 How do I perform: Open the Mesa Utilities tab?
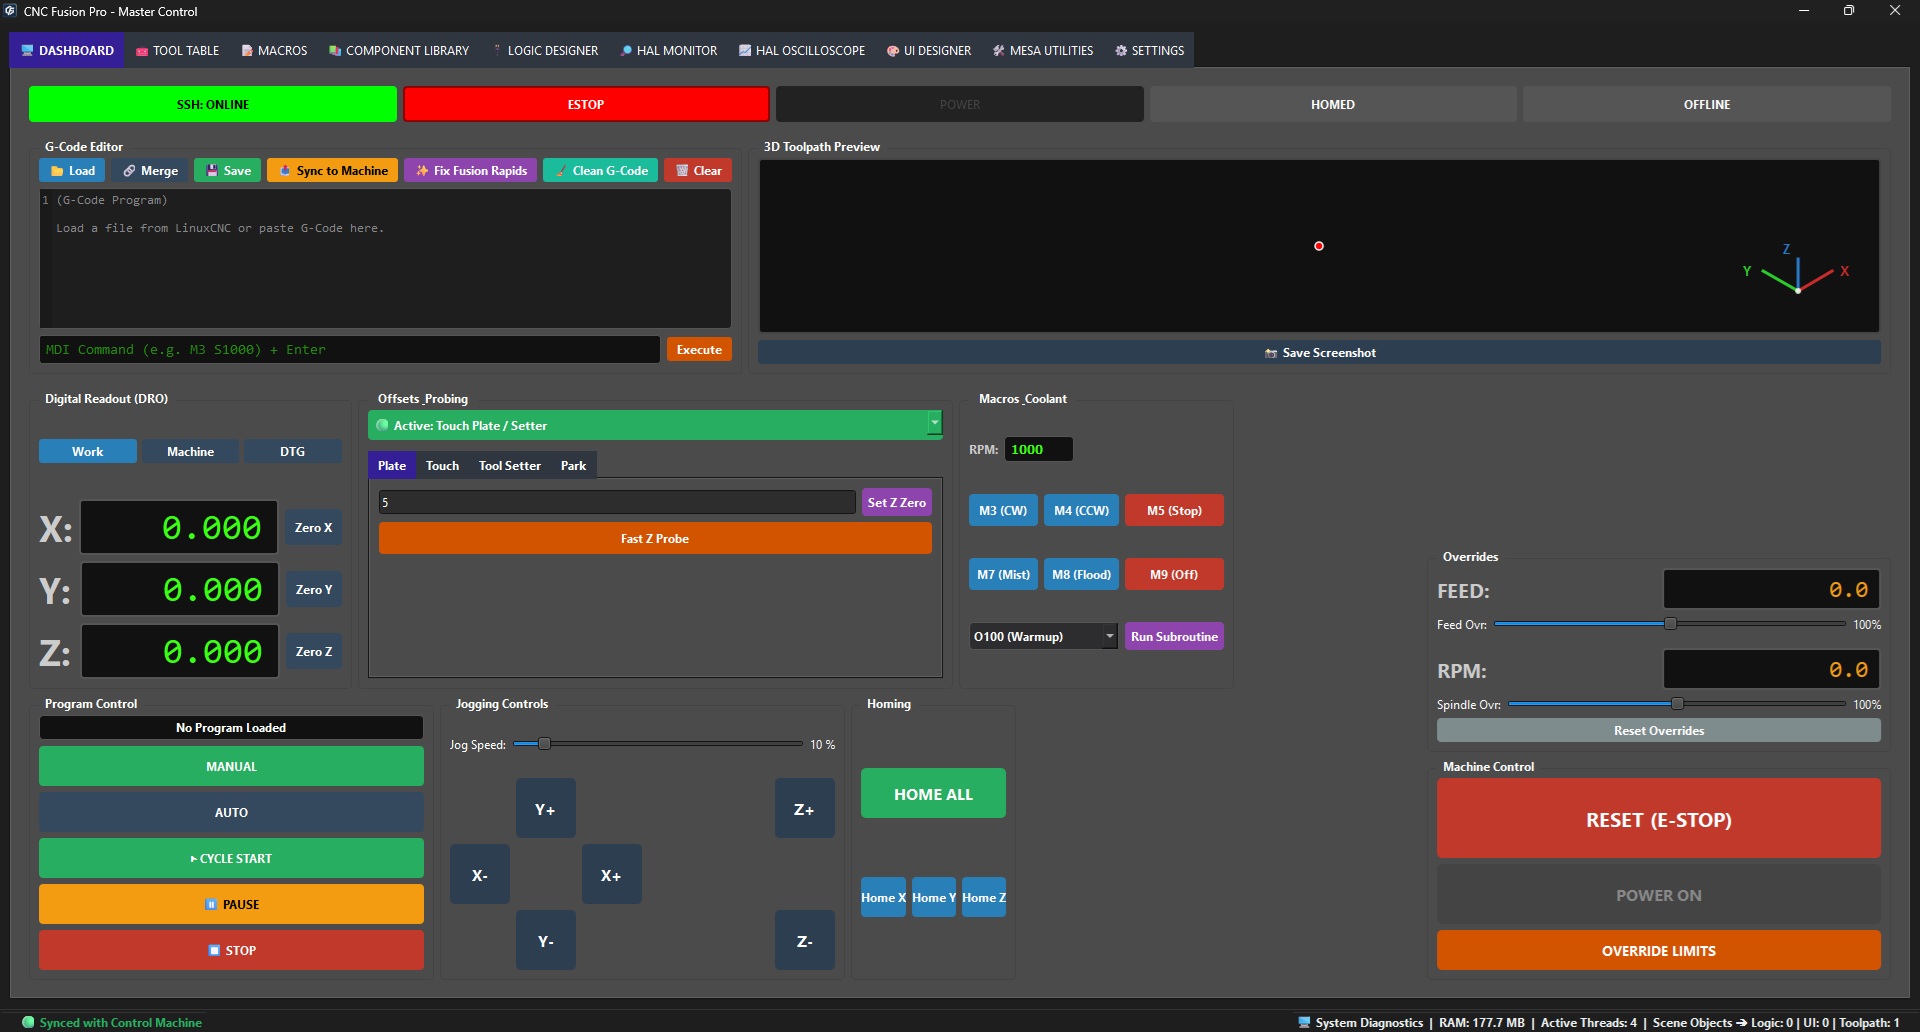point(1042,50)
